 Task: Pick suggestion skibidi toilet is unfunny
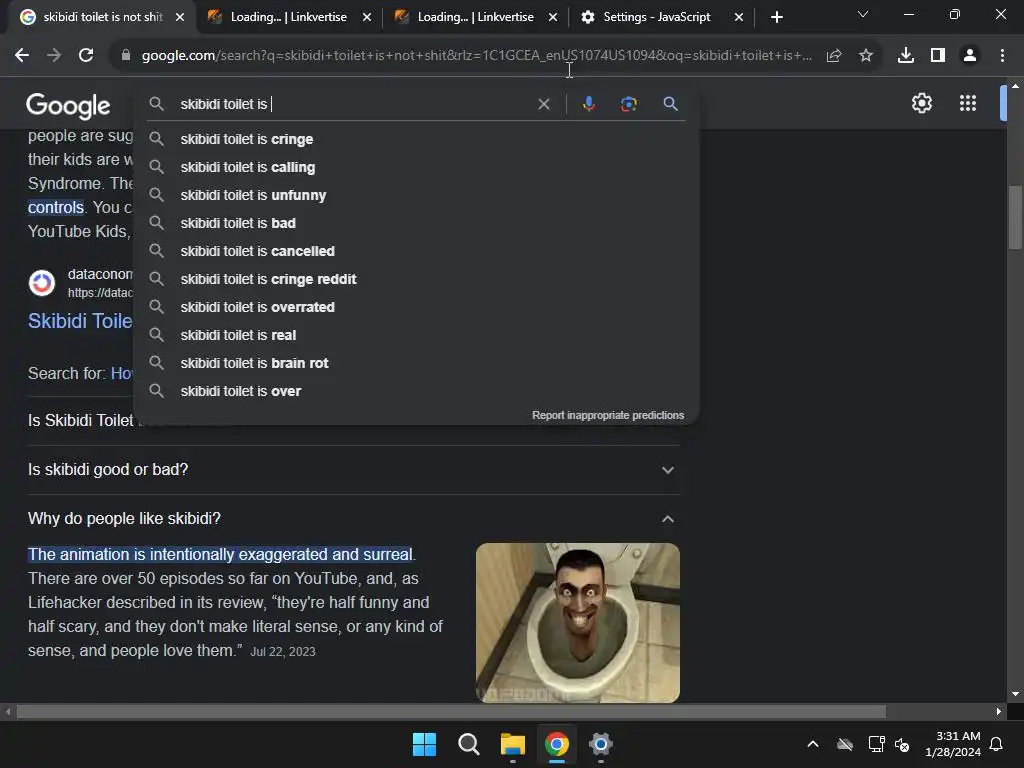pos(416,195)
